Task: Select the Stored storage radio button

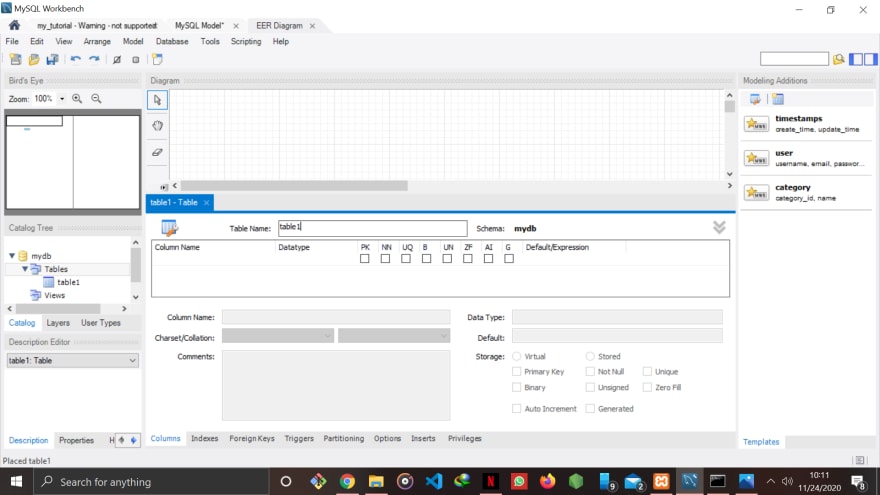Action: click(590, 356)
